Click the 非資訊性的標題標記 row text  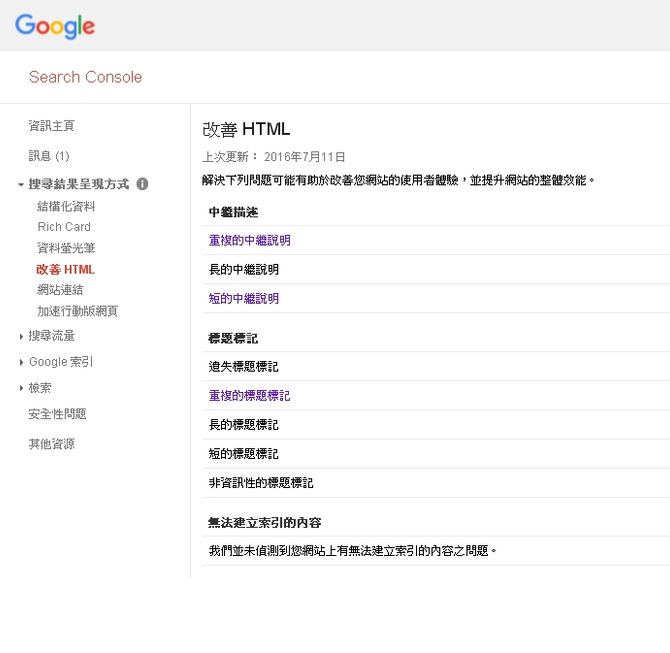coord(261,483)
